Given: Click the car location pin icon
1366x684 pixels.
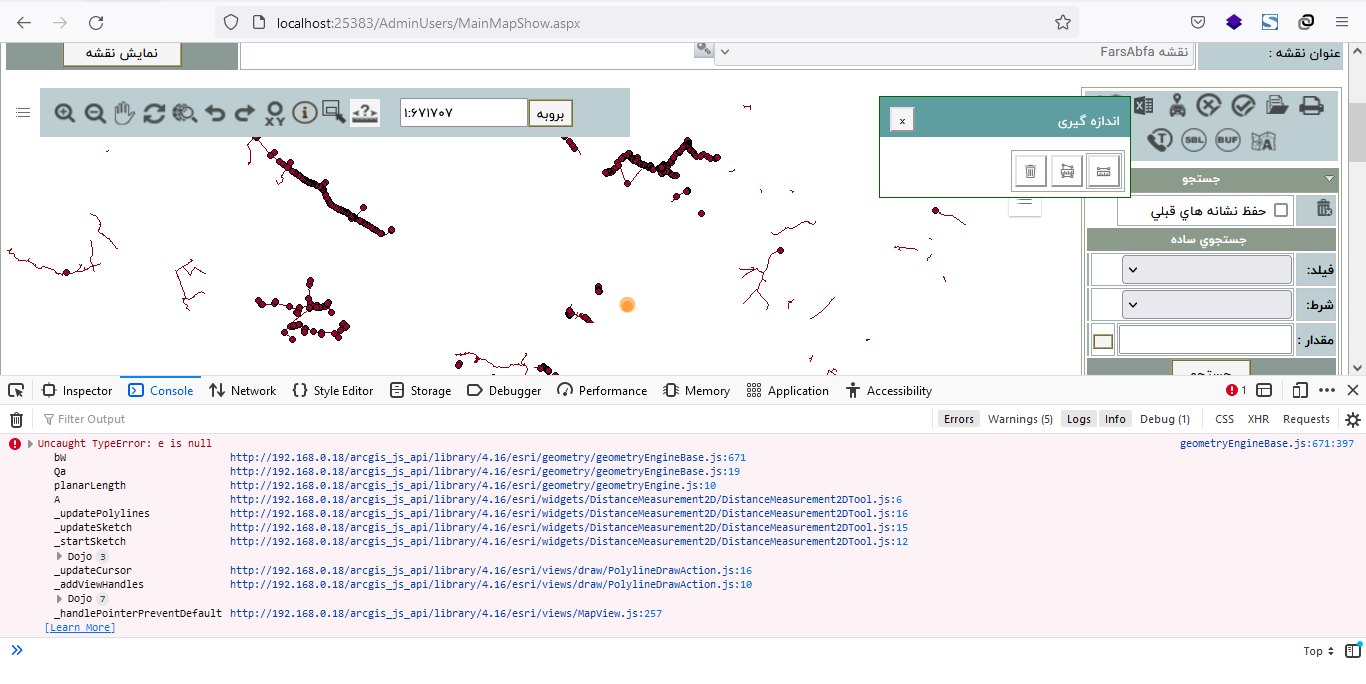Looking at the screenshot, I should (x=1178, y=105).
